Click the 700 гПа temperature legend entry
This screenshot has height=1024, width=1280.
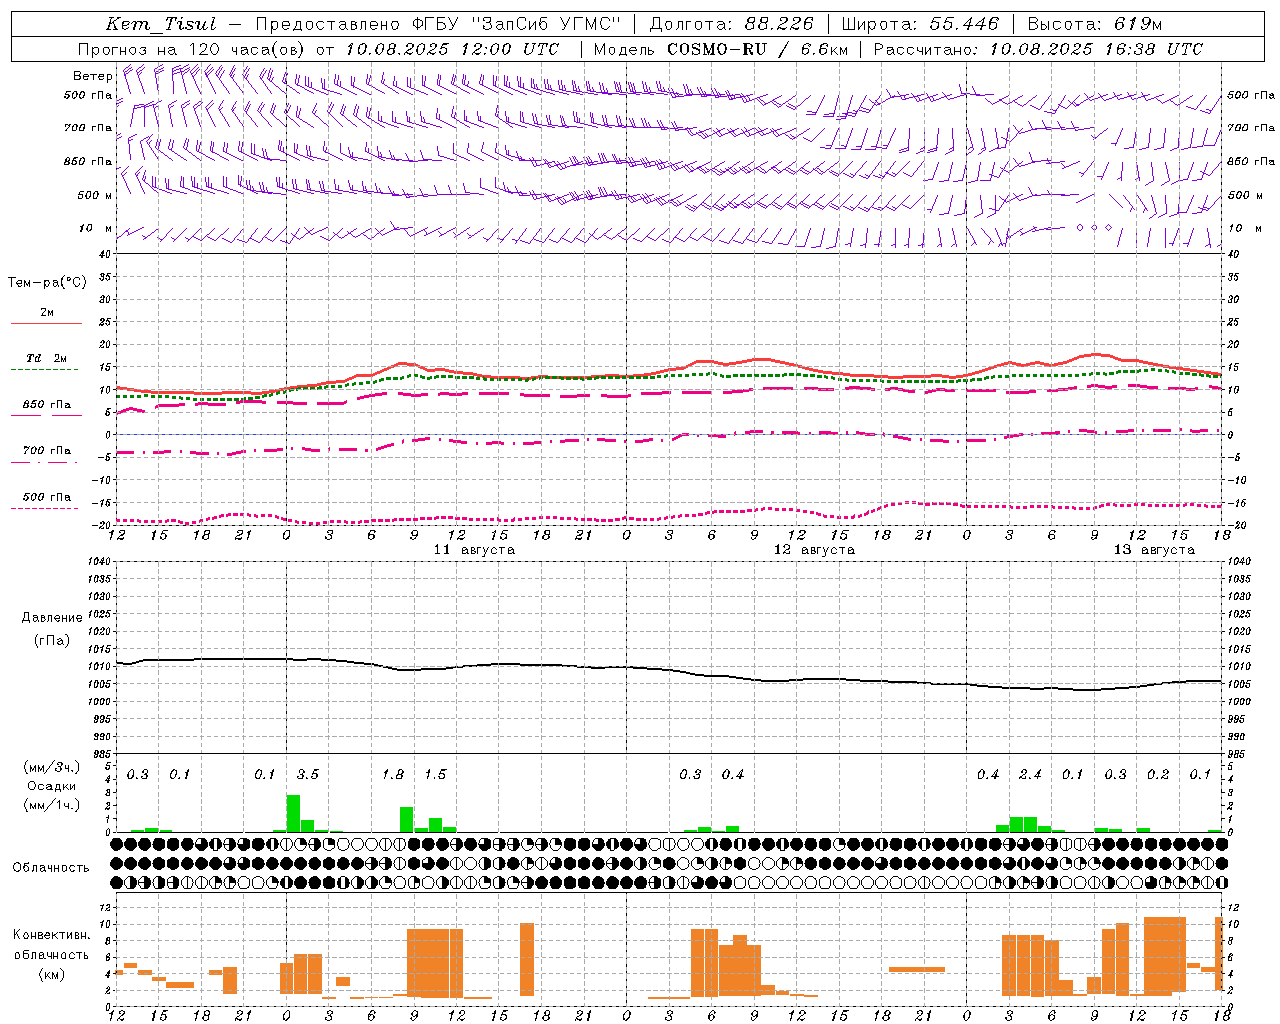[x=47, y=451]
